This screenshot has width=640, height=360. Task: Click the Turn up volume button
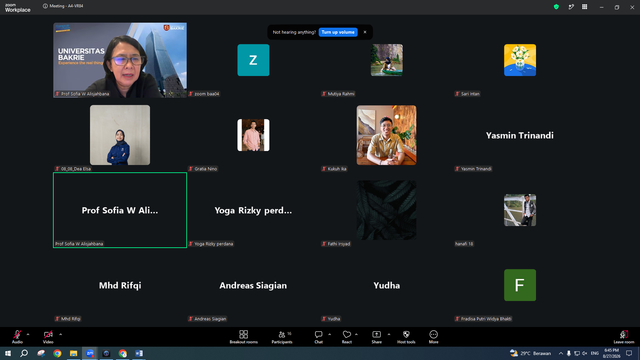(x=338, y=32)
